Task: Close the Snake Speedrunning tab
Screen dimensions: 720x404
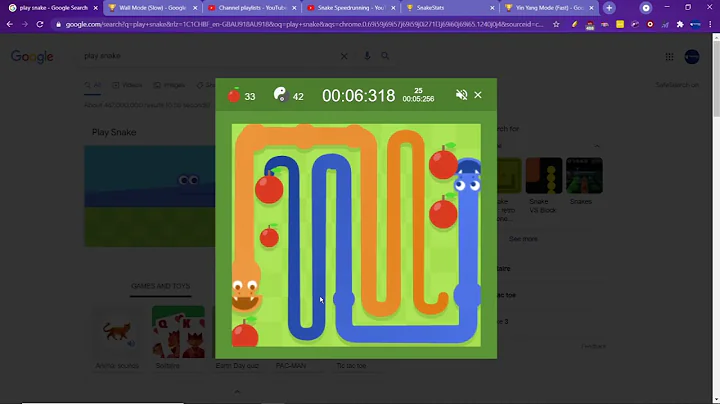Action: [393, 8]
